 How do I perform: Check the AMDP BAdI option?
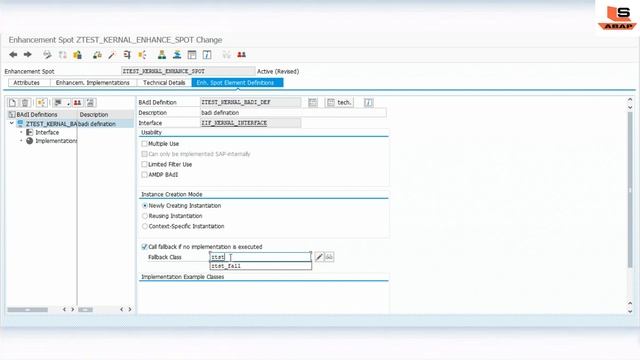pyautogui.click(x=144, y=174)
